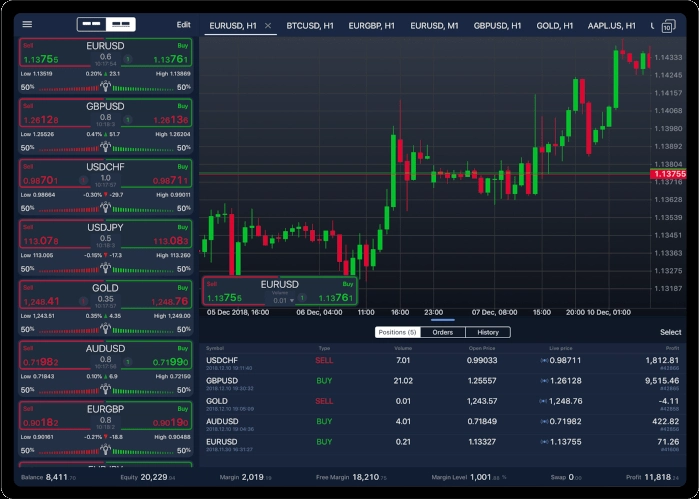Click live price arrow icon for GBPUSD position
The width and height of the screenshot is (699, 499).
544,381
